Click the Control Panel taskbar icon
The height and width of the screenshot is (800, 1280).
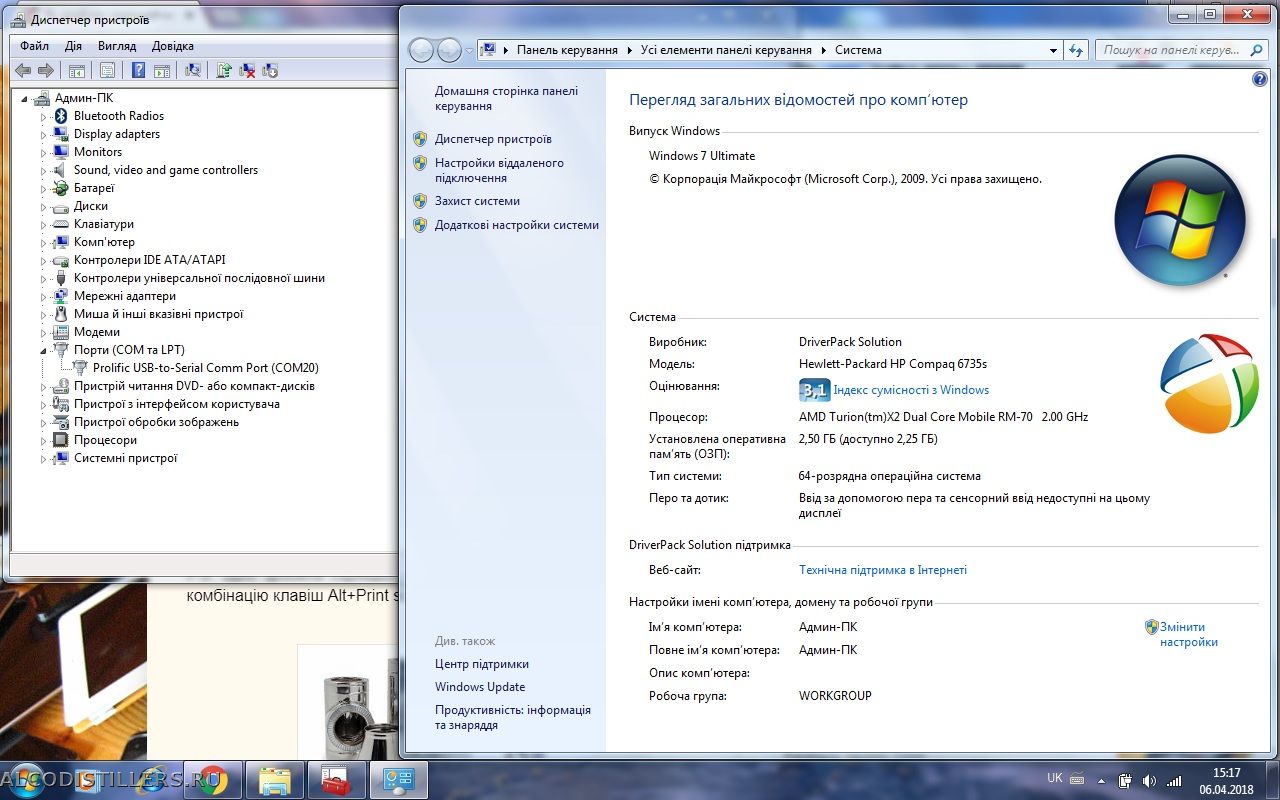click(399, 780)
